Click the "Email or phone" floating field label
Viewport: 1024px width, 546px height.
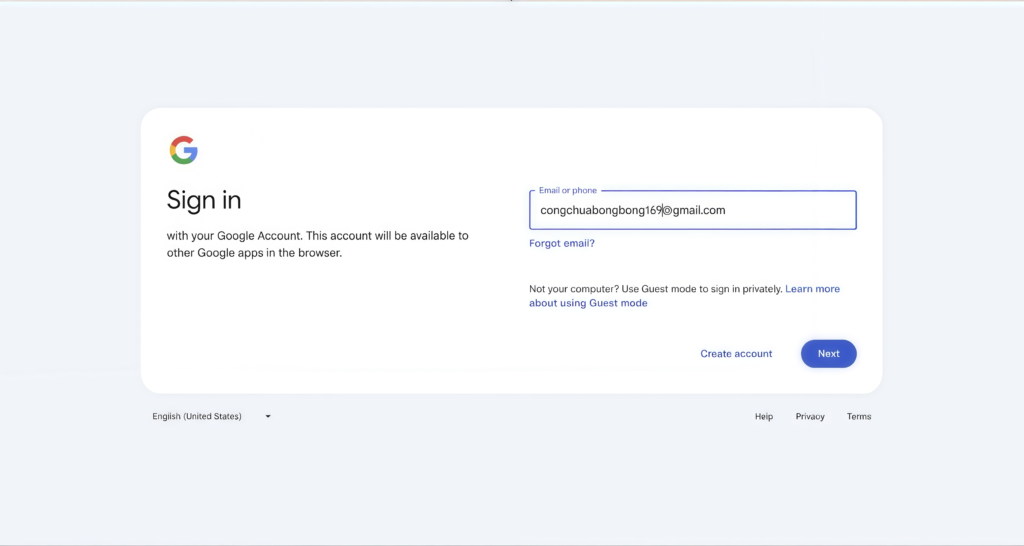tap(567, 191)
